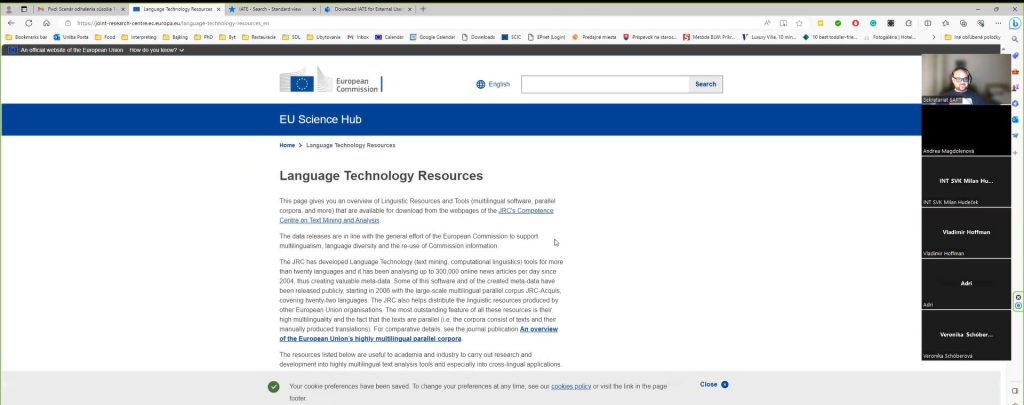Switch to Download IATE for External Users tab

pos(369,9)
